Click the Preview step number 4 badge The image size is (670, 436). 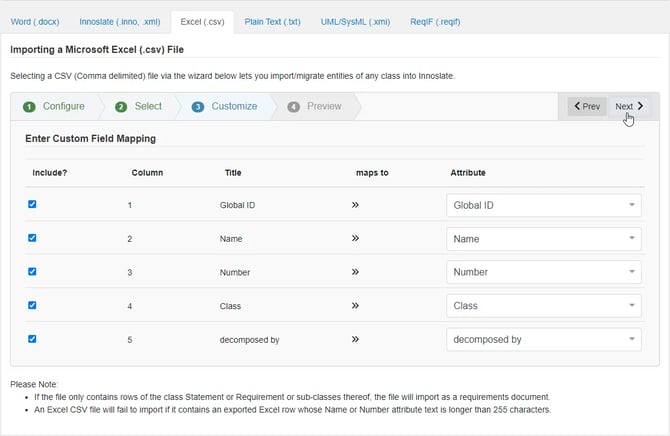pyautogui.click(x=294, y=107)
